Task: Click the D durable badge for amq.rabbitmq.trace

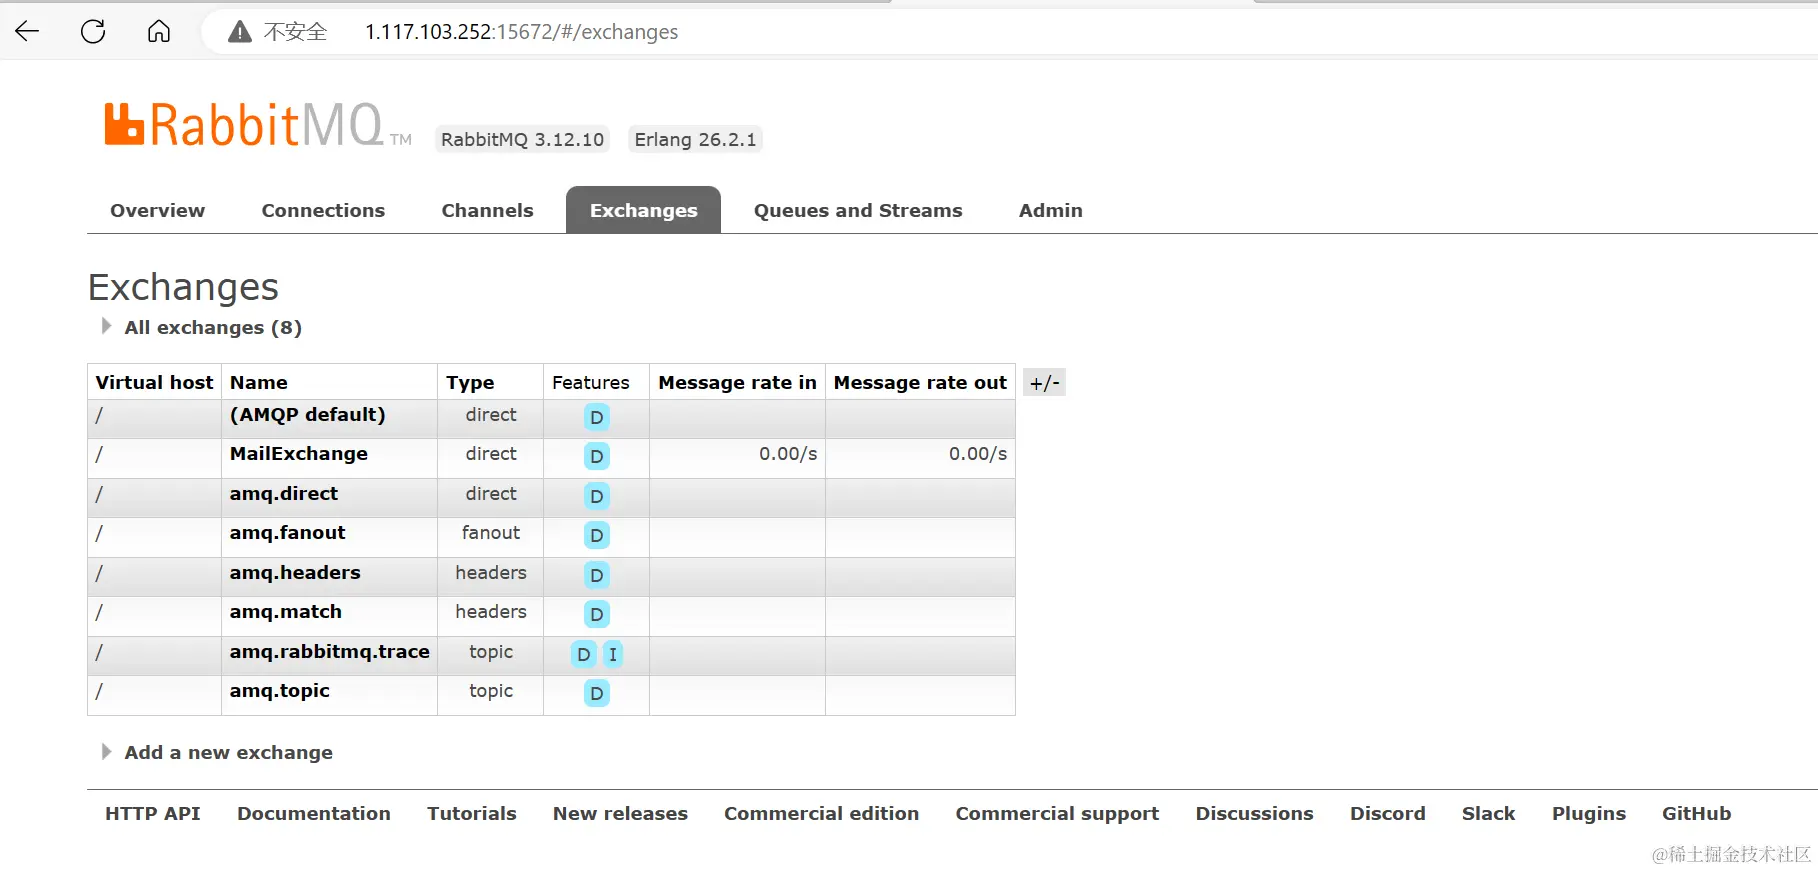Action: (583, 654)
